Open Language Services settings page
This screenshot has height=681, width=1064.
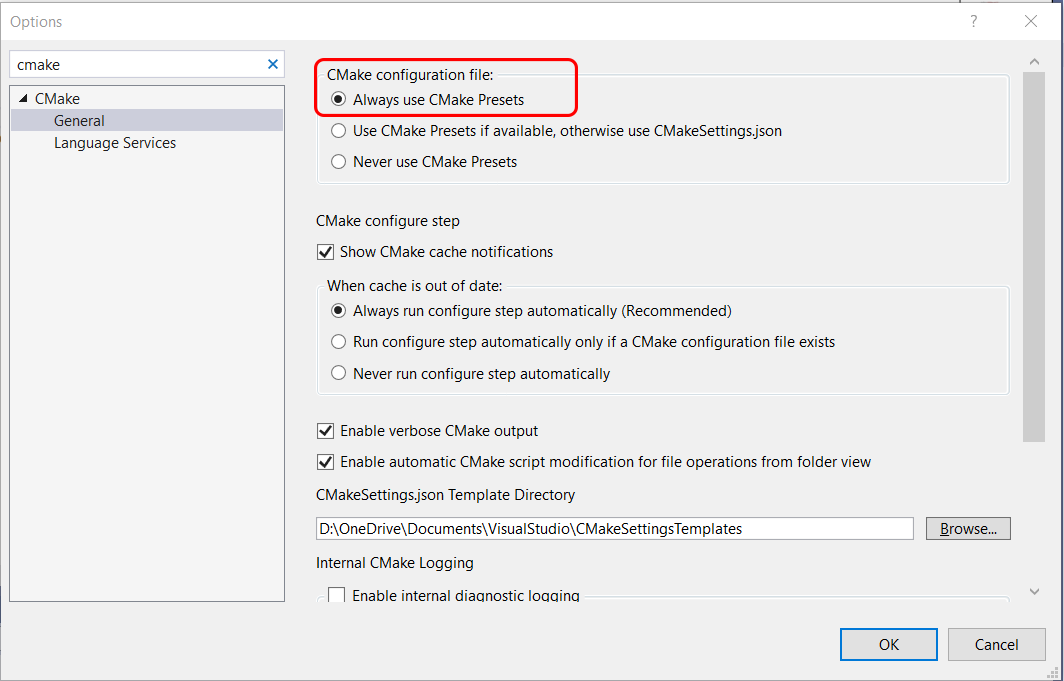(115, 143)
